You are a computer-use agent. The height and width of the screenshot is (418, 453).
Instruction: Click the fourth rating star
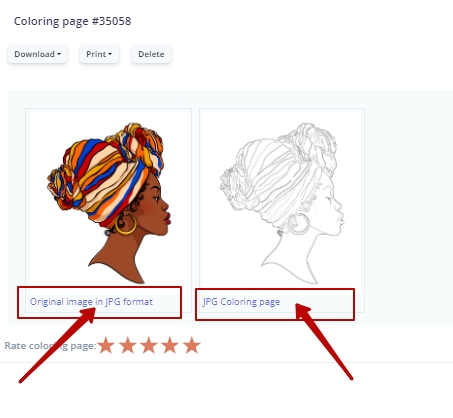click(170, 345)
